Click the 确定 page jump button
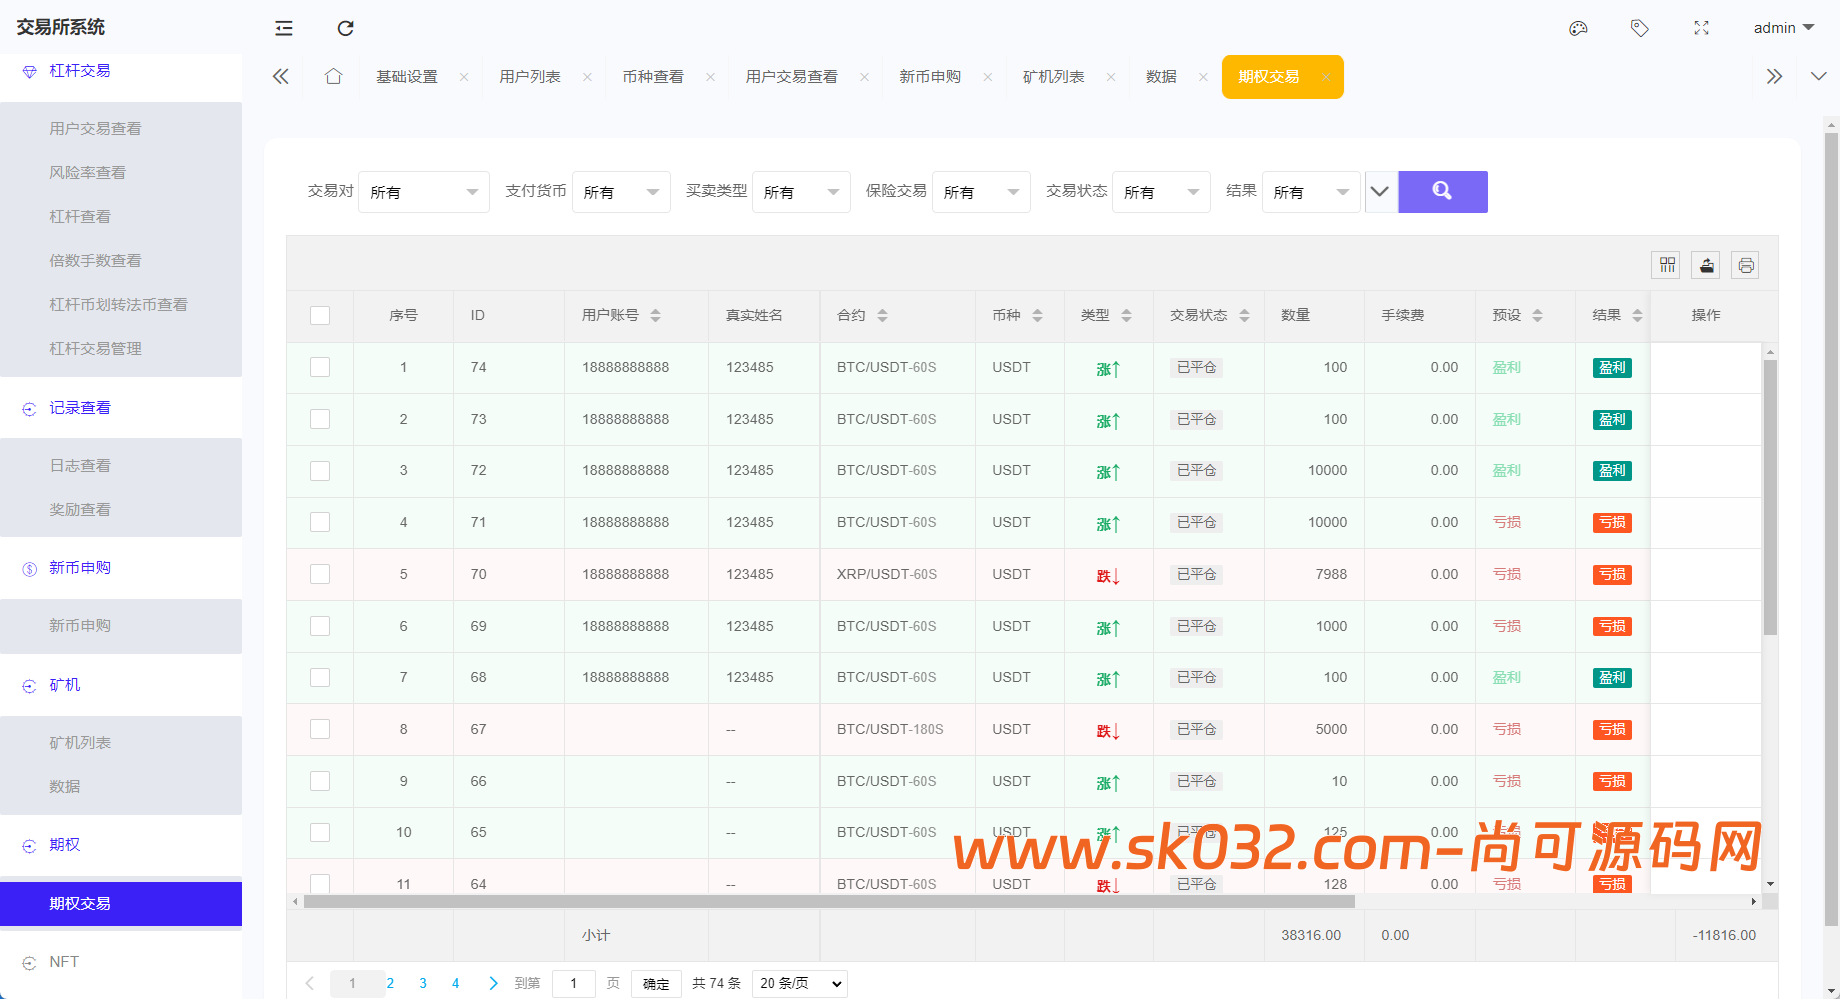The image size is (1840, 999). click(x=656, y=984)
